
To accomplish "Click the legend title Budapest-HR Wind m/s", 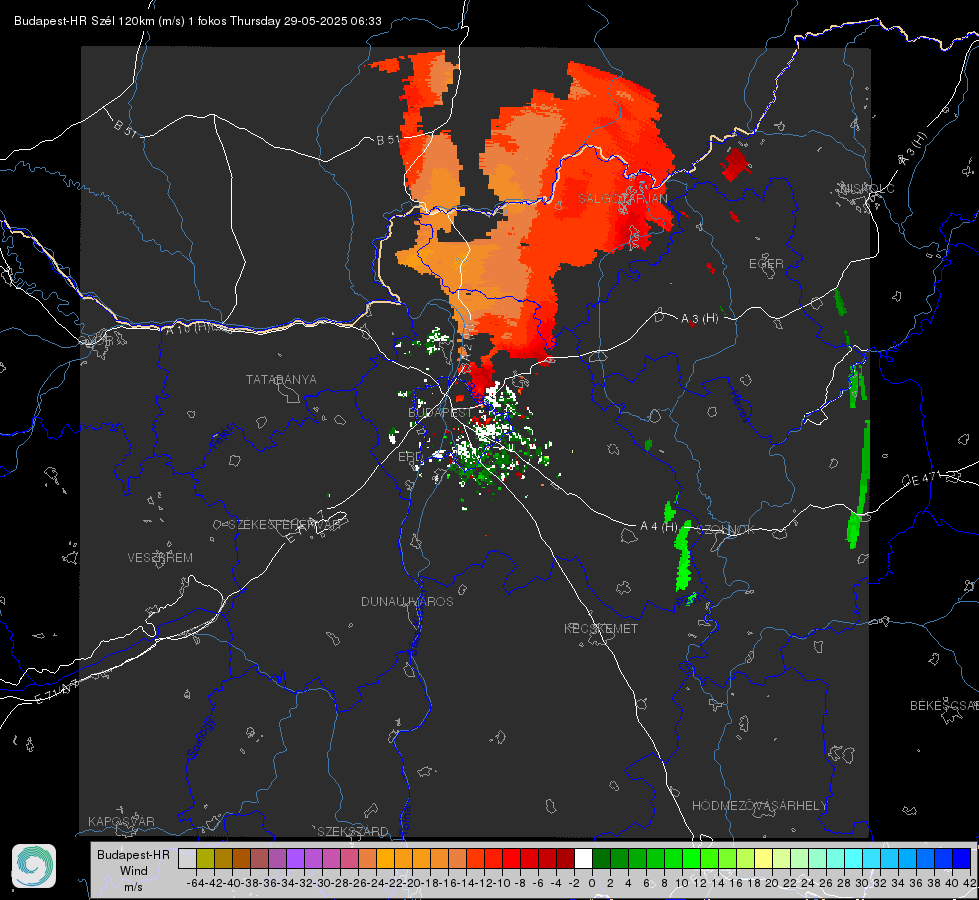I will tap(134, 871).
